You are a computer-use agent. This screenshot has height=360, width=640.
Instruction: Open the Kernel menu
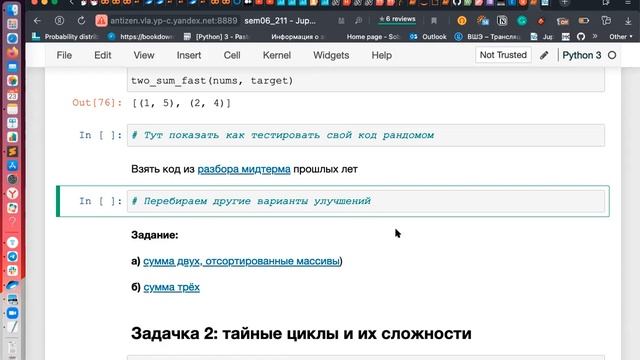click(277, 55)
